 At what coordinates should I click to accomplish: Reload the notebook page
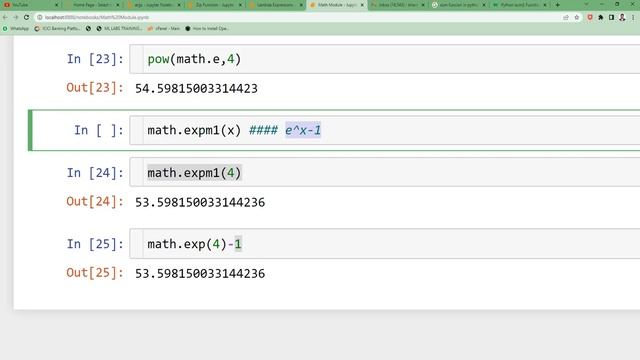[x=27, y=18]
